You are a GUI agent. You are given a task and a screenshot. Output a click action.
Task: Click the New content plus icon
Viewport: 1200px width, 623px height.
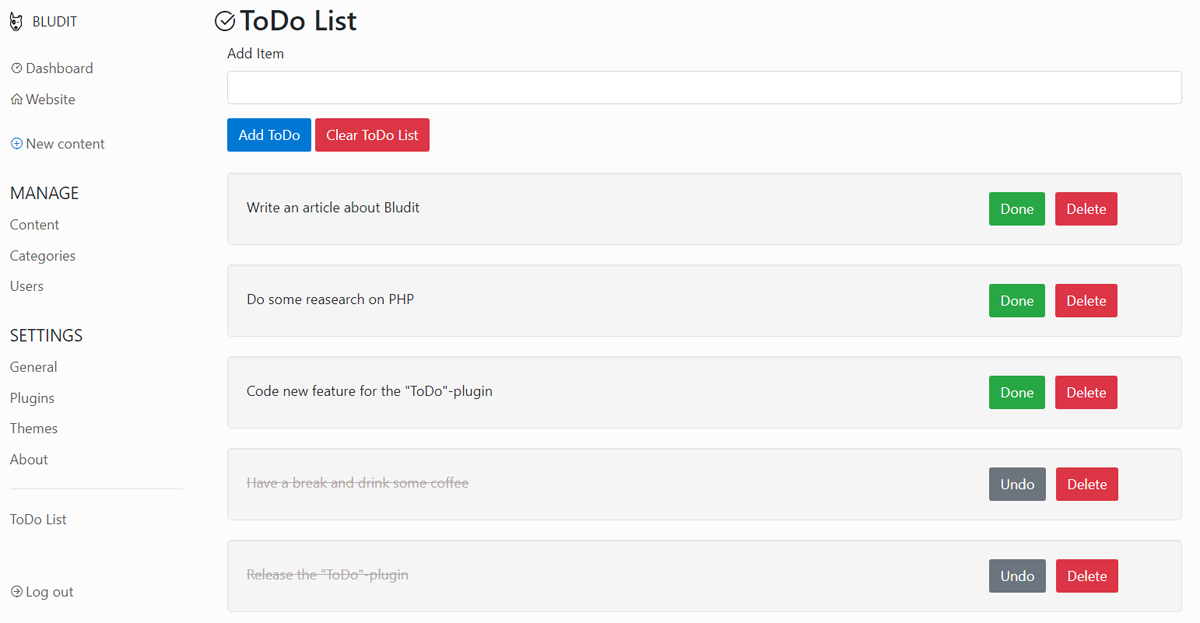click(x=16, y=144)
